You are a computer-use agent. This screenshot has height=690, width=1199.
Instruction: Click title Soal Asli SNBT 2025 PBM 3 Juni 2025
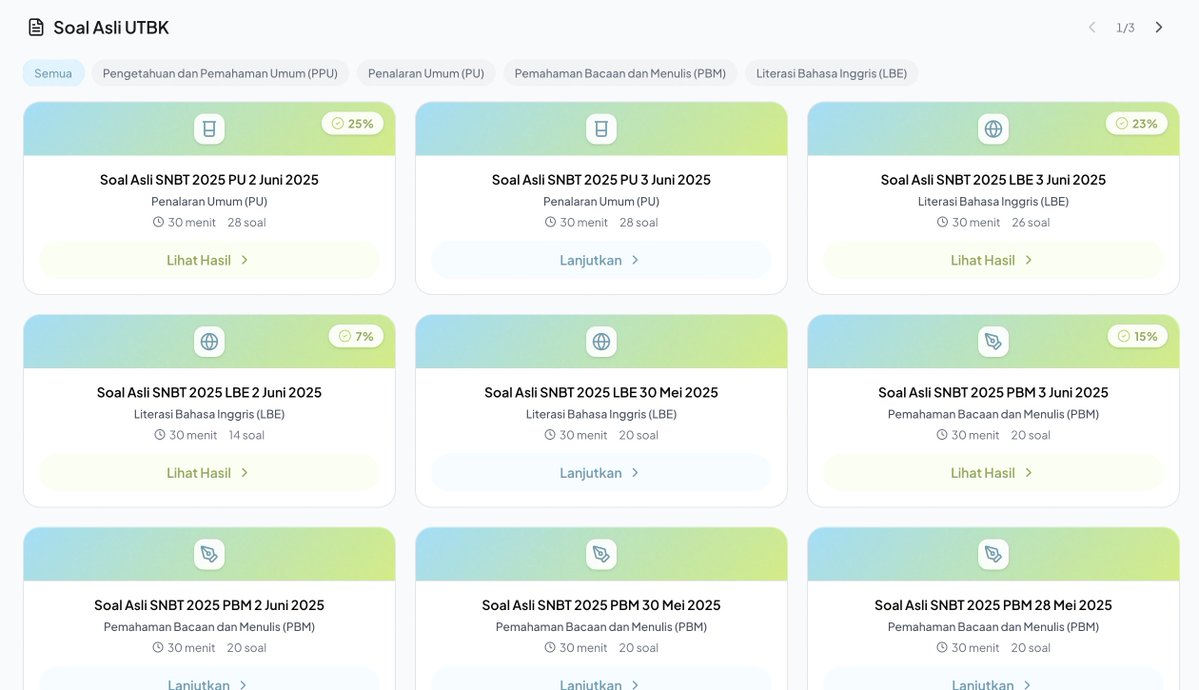(x=993, y=392)
